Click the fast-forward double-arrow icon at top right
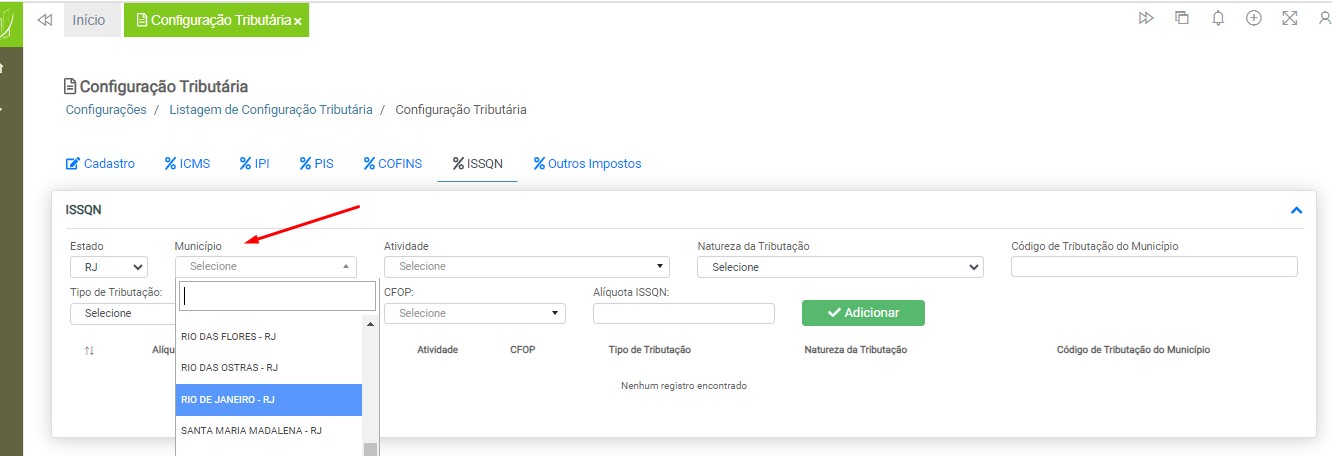This screenshot has height=456, width=1332. tap(1146, 19)
